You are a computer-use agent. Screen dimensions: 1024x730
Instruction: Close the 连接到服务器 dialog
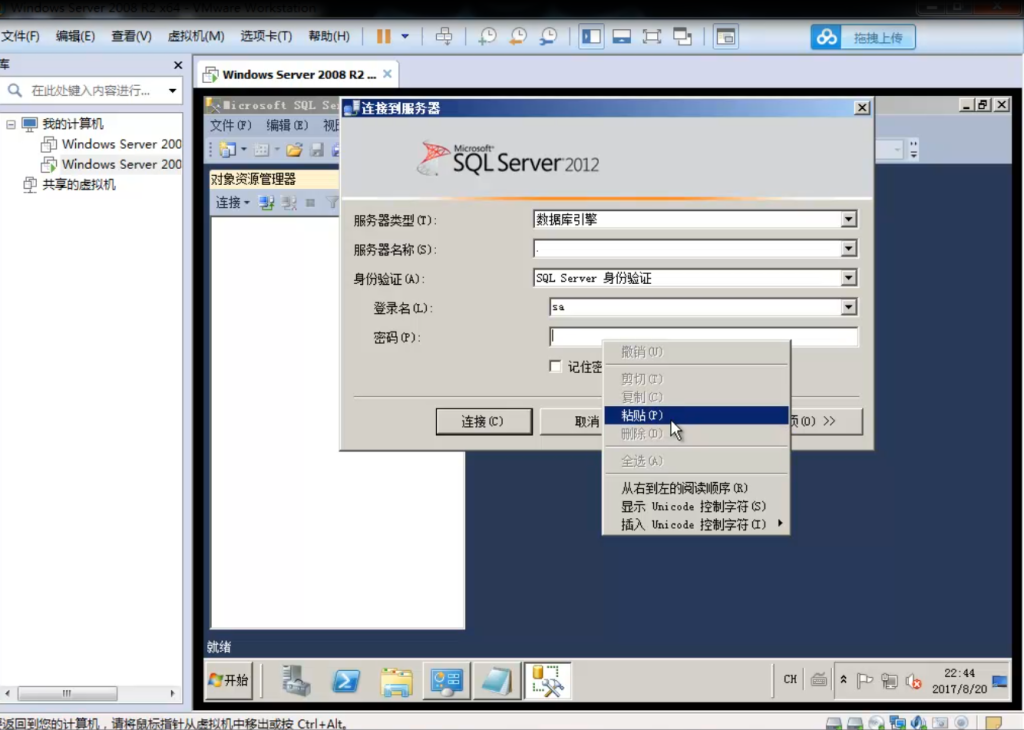point(862,108)
